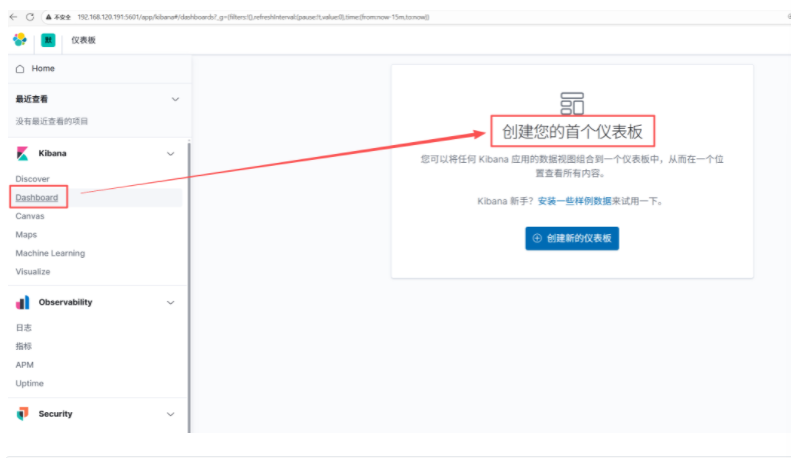Click the Kibana section logo icon
The width and height of the screenshot is (791, 458).
22,153
